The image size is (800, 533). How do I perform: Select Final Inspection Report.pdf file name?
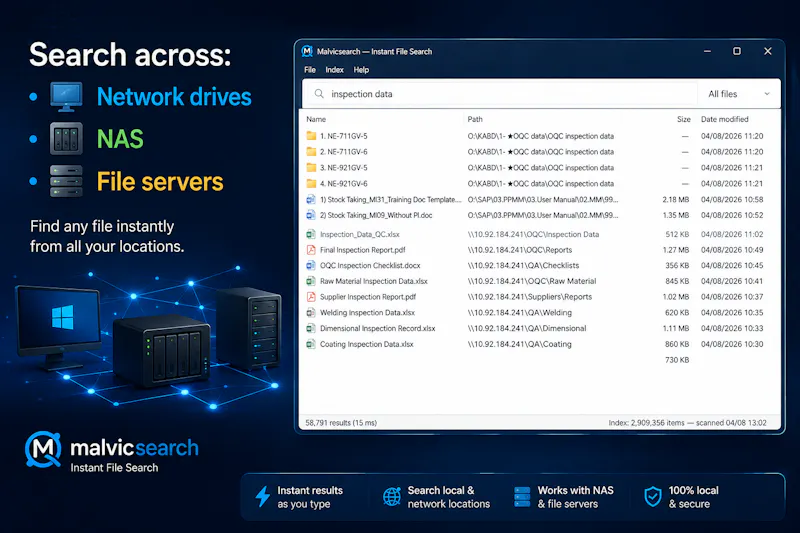point(363,250)
